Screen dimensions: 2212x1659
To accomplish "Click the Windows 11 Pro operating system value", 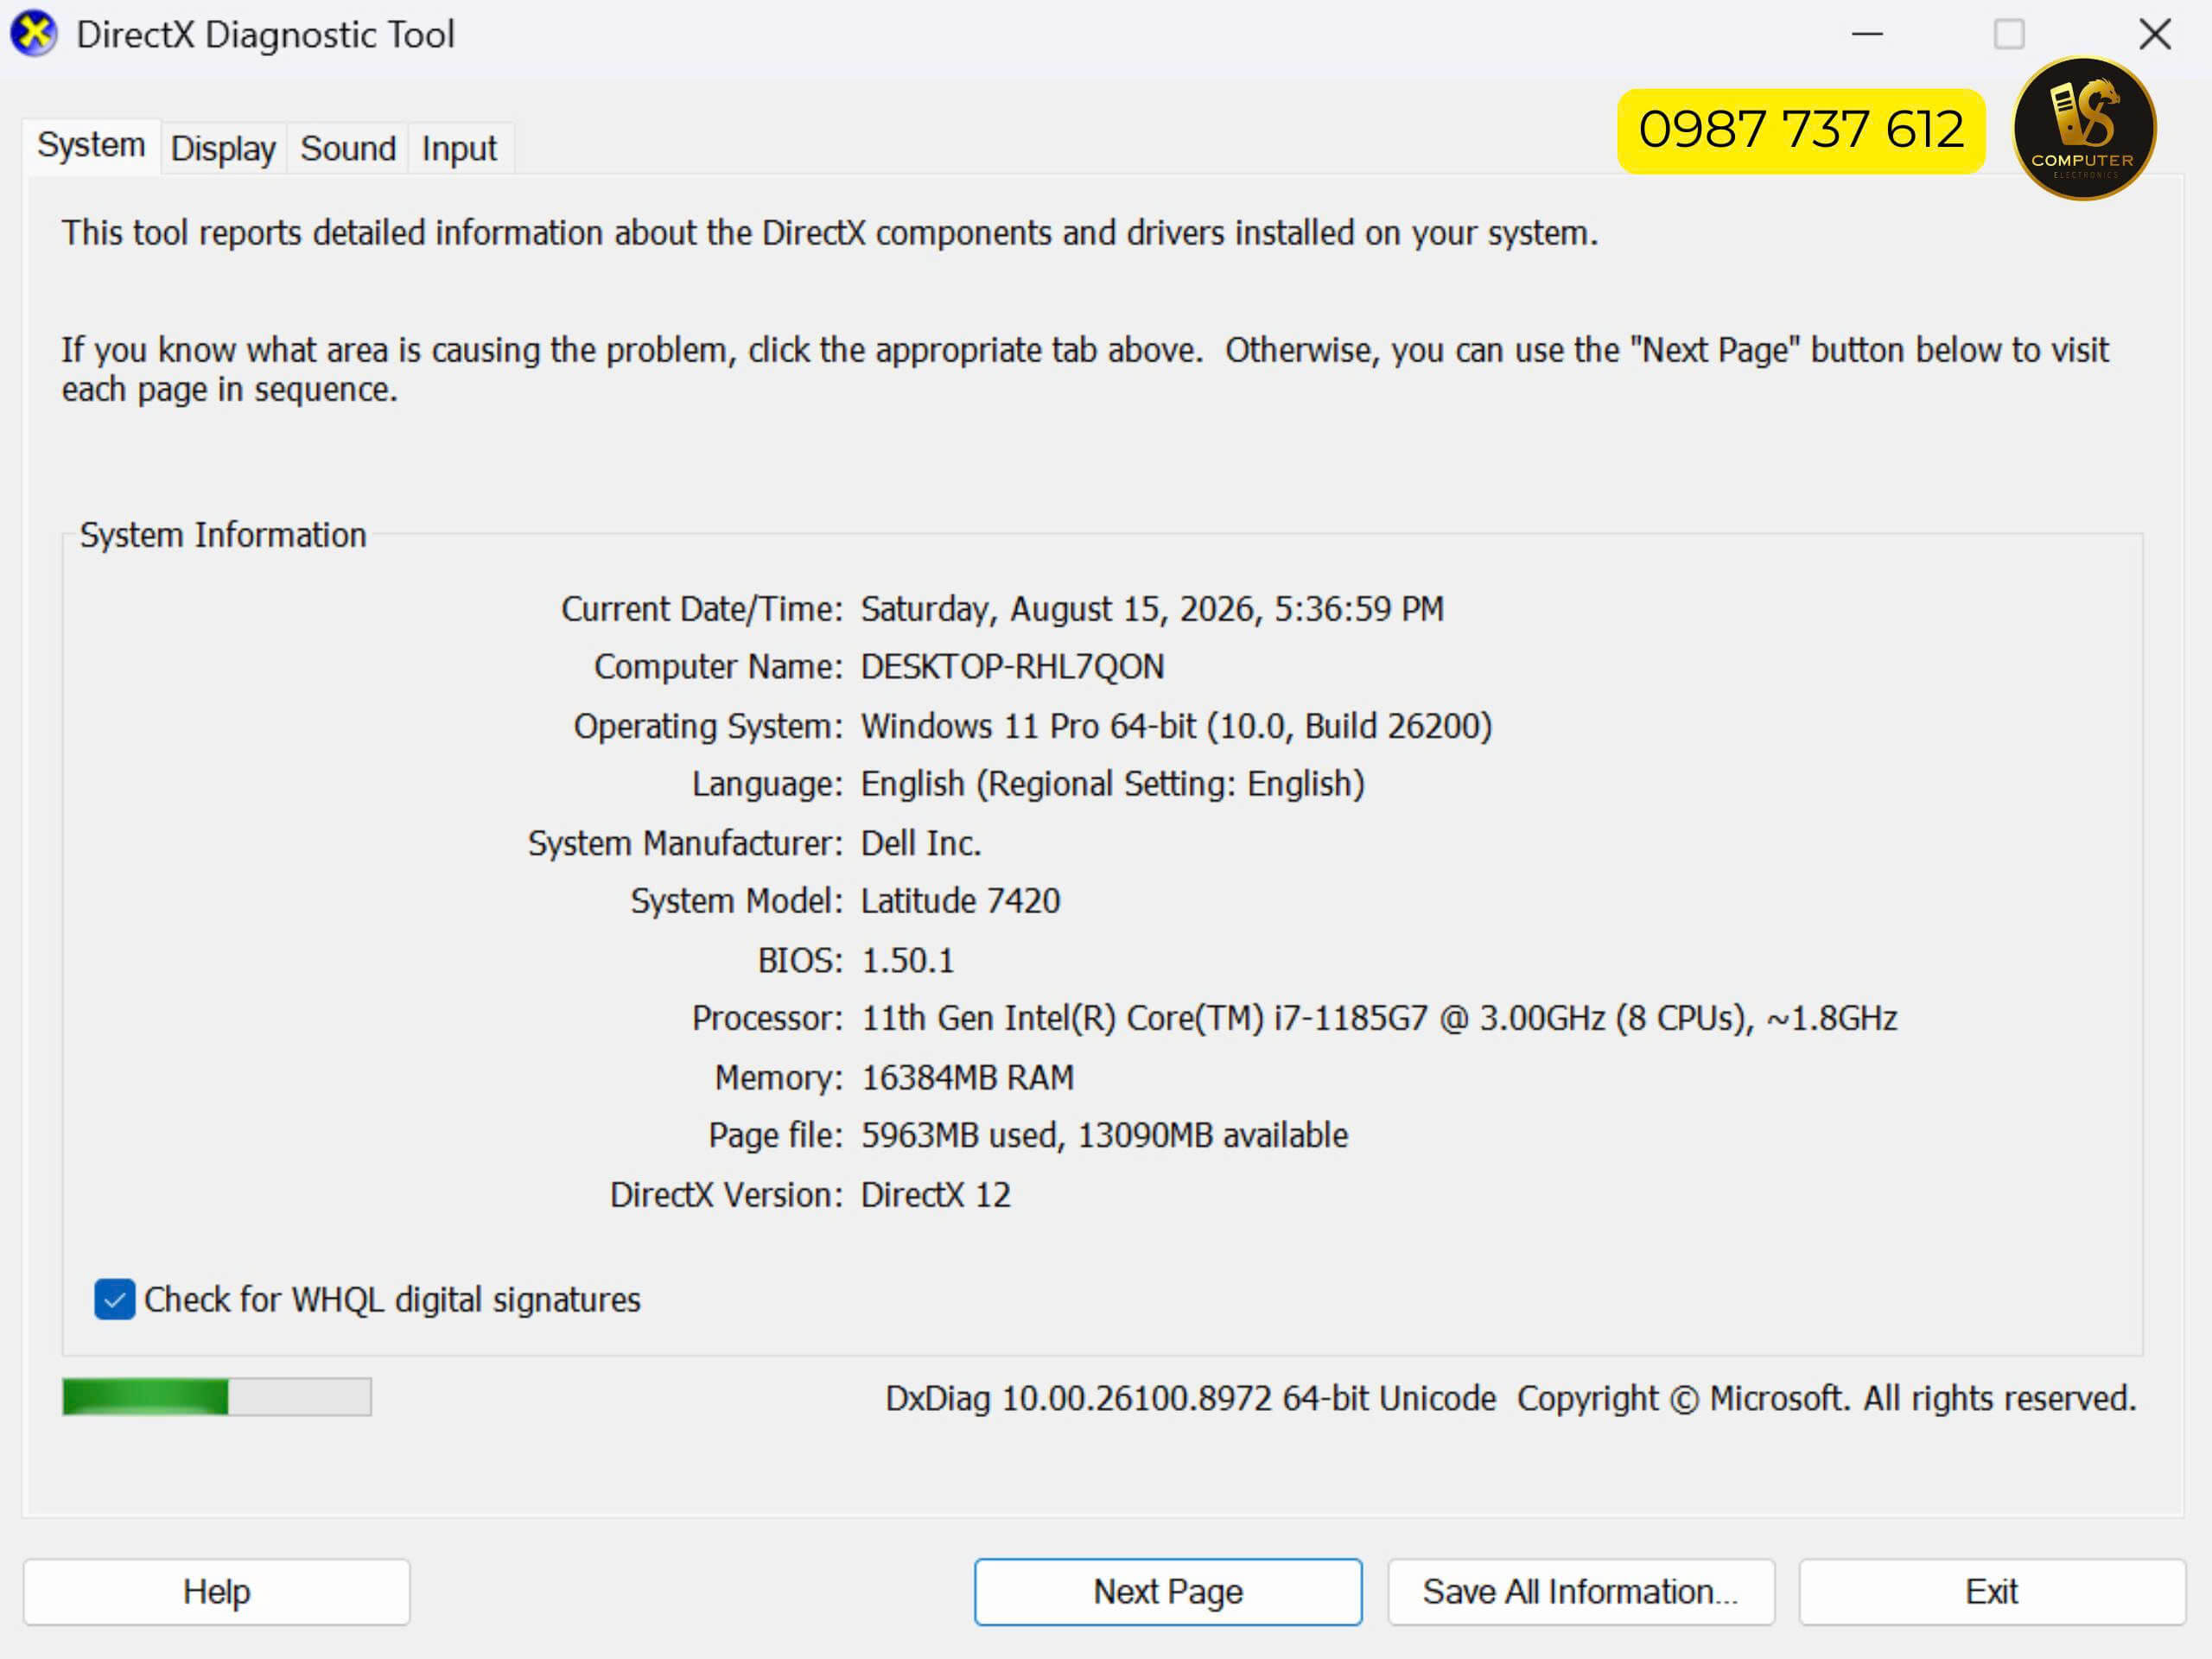I will tap(1176, 726).
